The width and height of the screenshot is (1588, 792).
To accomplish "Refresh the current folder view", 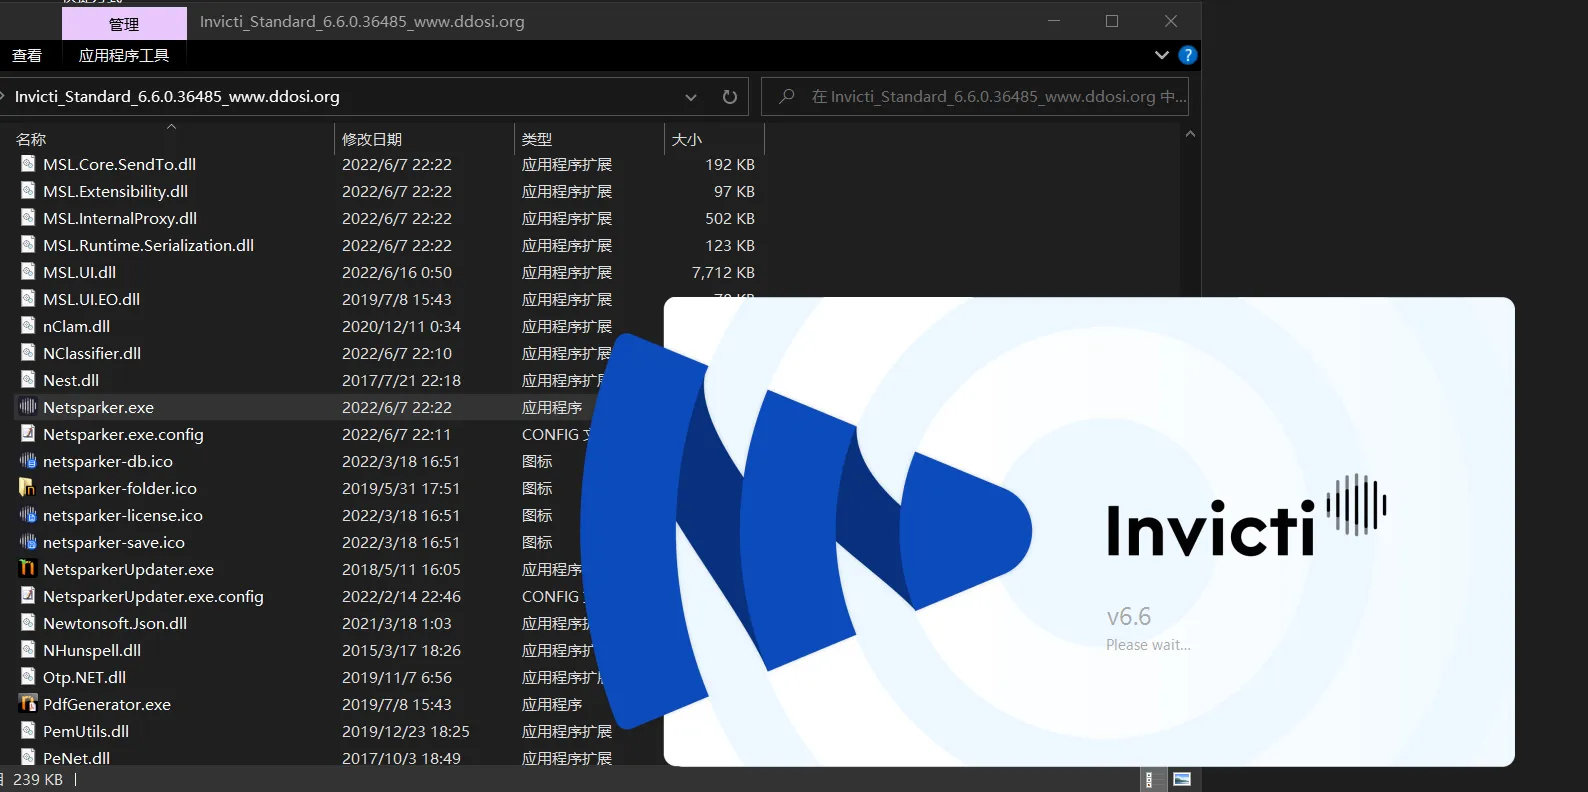I will click(x=730, y=97).
